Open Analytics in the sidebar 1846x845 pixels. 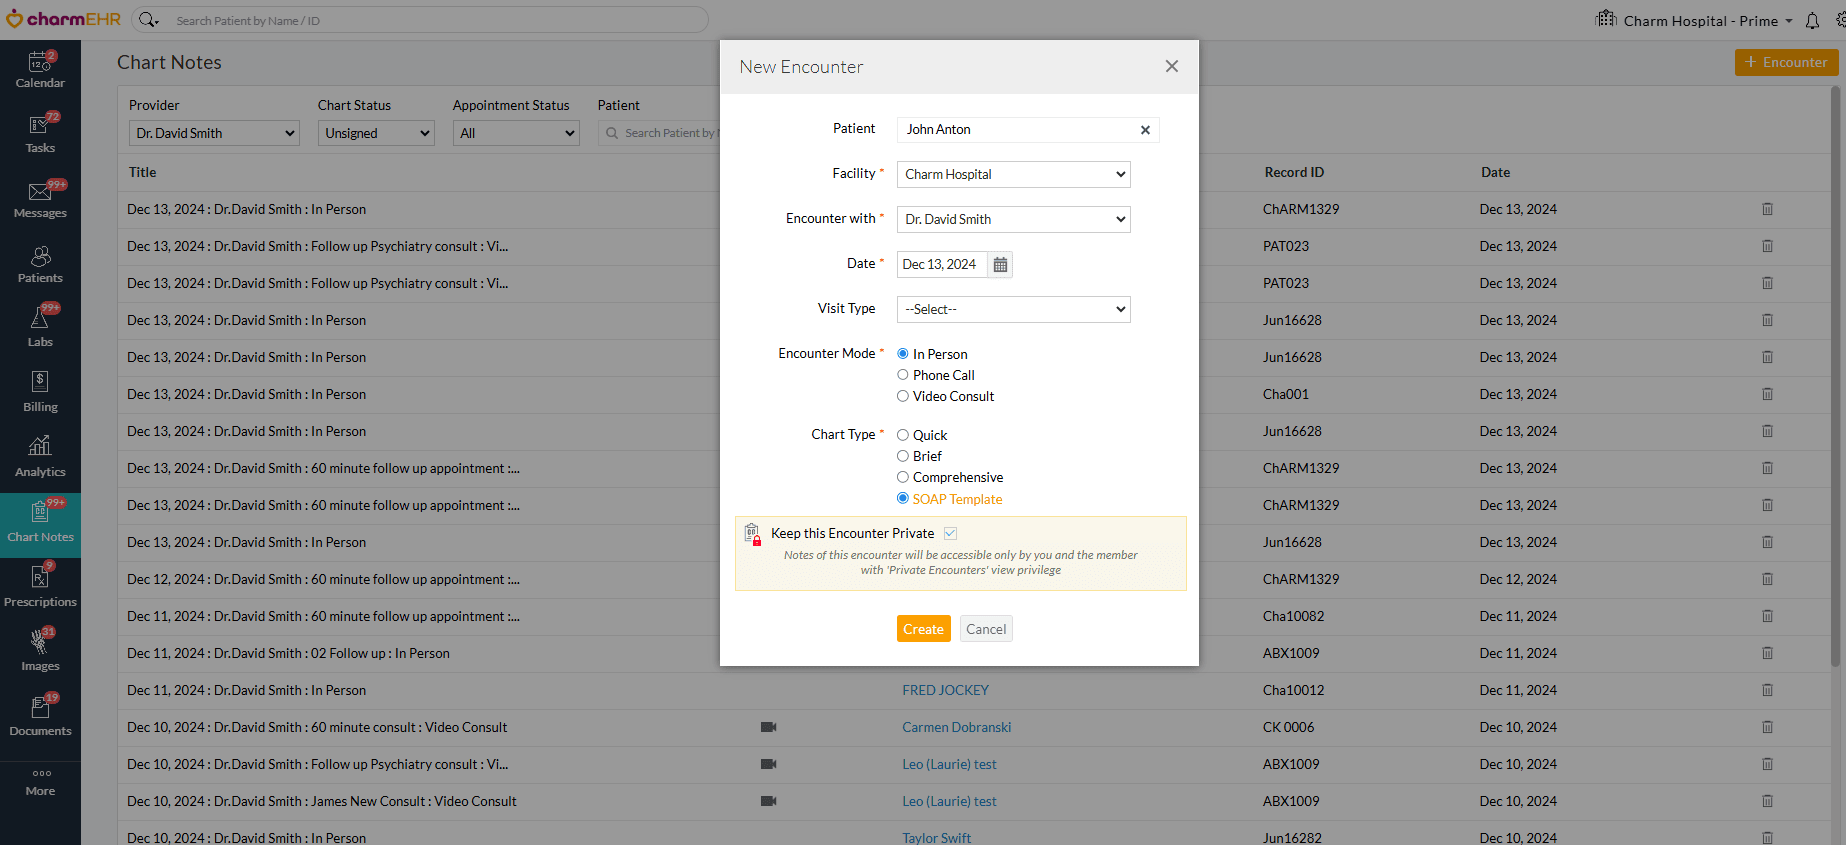(40, 457)
